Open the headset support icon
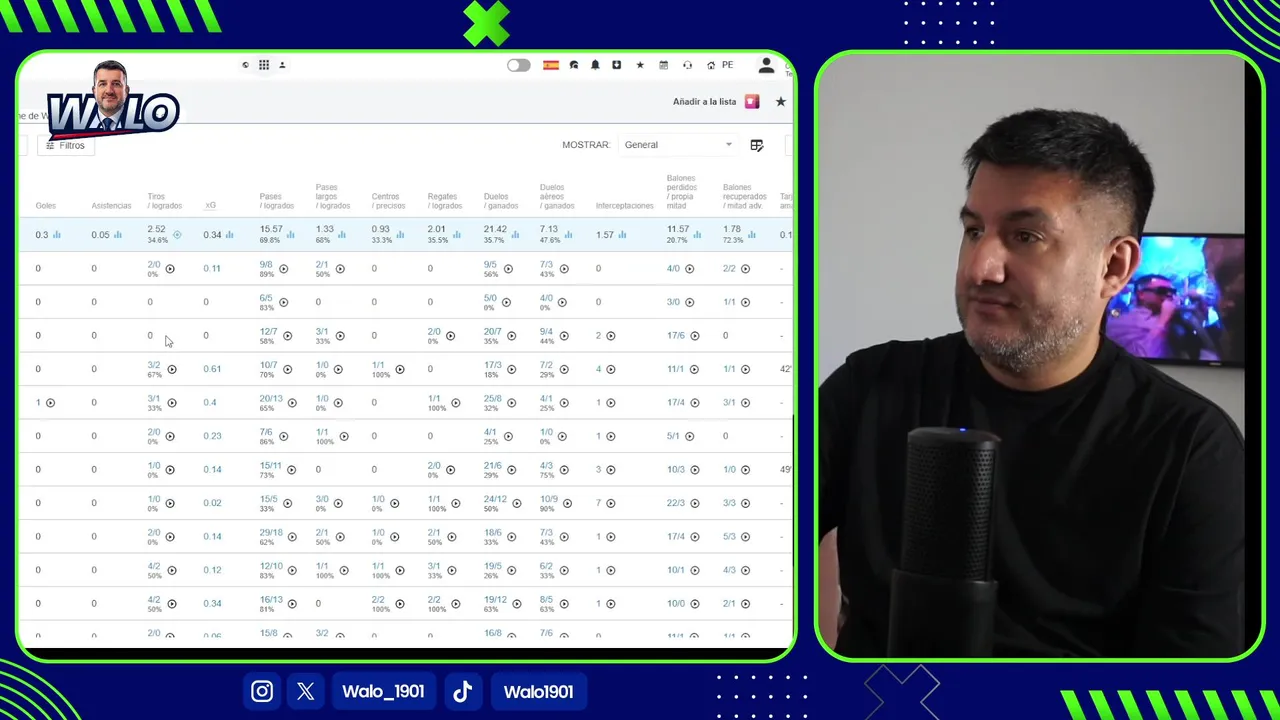The image size is (1280, 720). click(x=687, y=65)
